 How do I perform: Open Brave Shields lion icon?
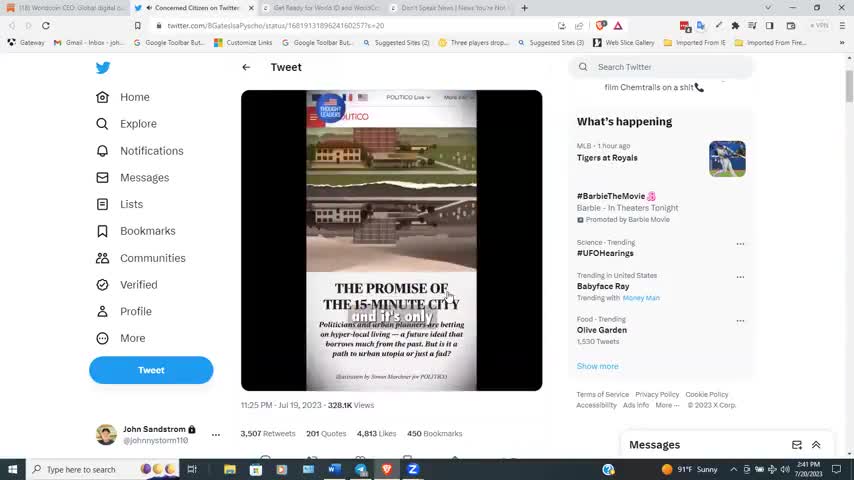click(x=601, y=26)
